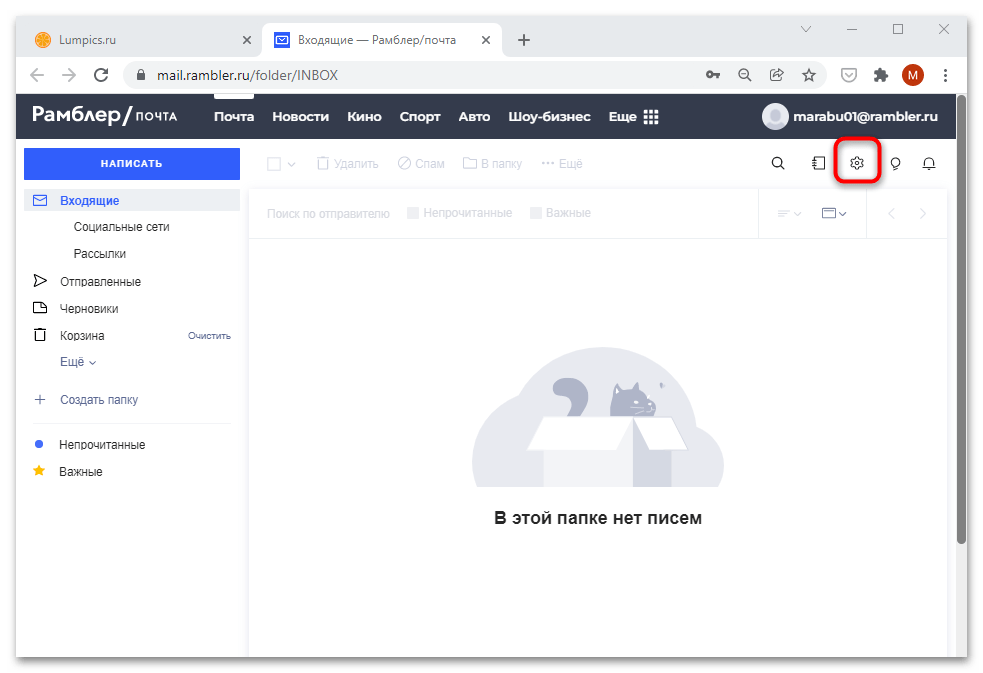The image size is (983, 673).
Task: Open the Шоу-бизнес header tab
Action: 549,117
